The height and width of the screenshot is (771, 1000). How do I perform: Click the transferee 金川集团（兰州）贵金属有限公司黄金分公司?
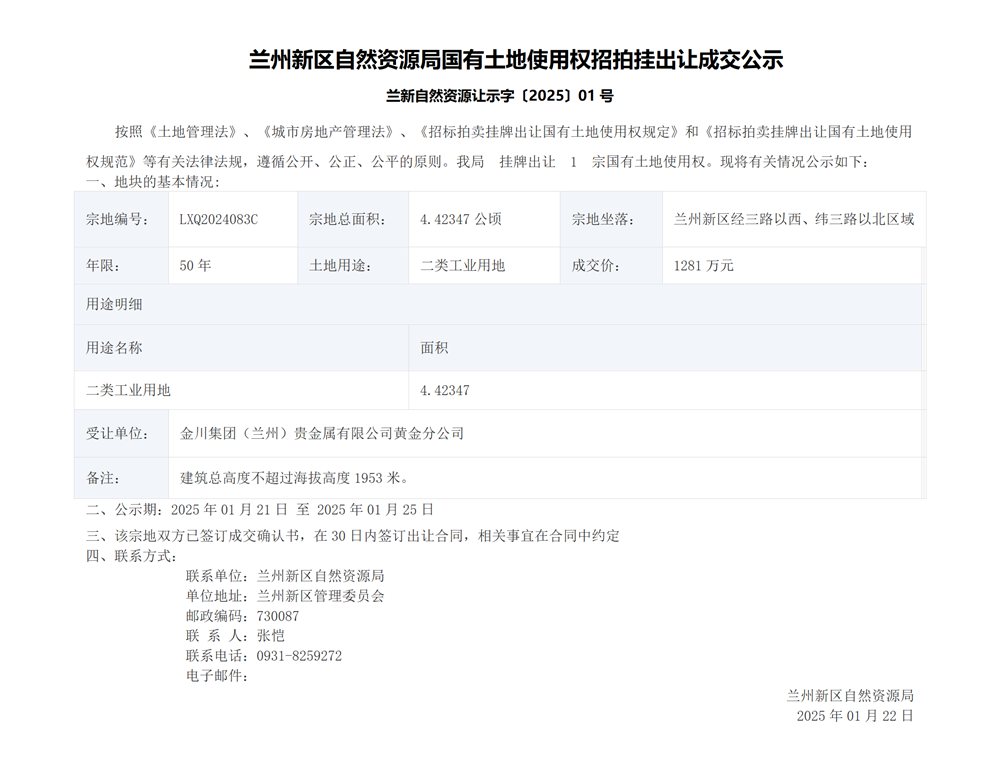(x=322, y=434)
